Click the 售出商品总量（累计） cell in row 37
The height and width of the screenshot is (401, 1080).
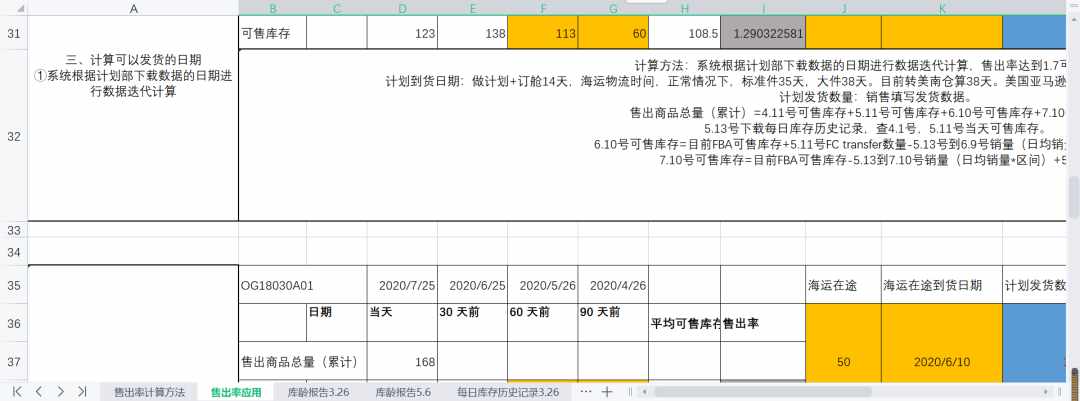pos(303,361)
